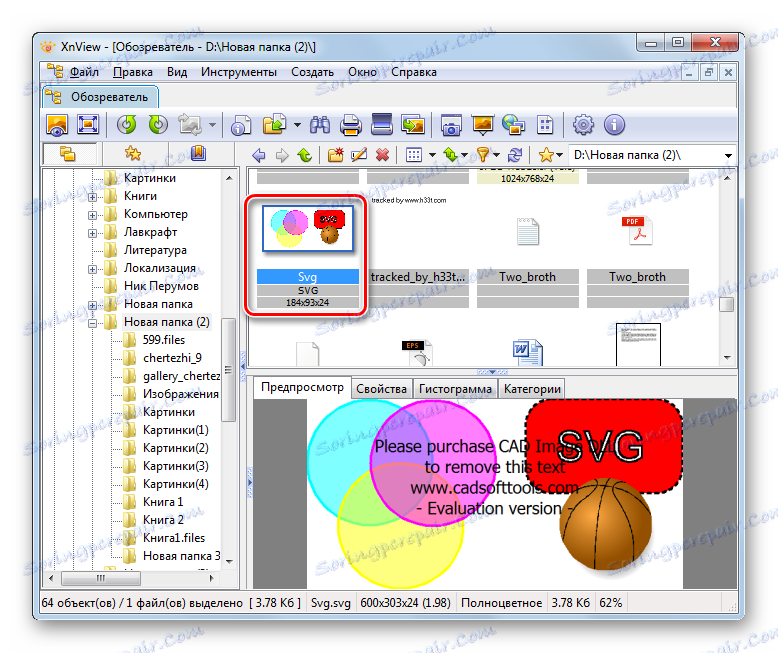This screenshot has height=653, width=778.
Task: Navigate back with the blue left arrow
Action: tap(259, 155)
